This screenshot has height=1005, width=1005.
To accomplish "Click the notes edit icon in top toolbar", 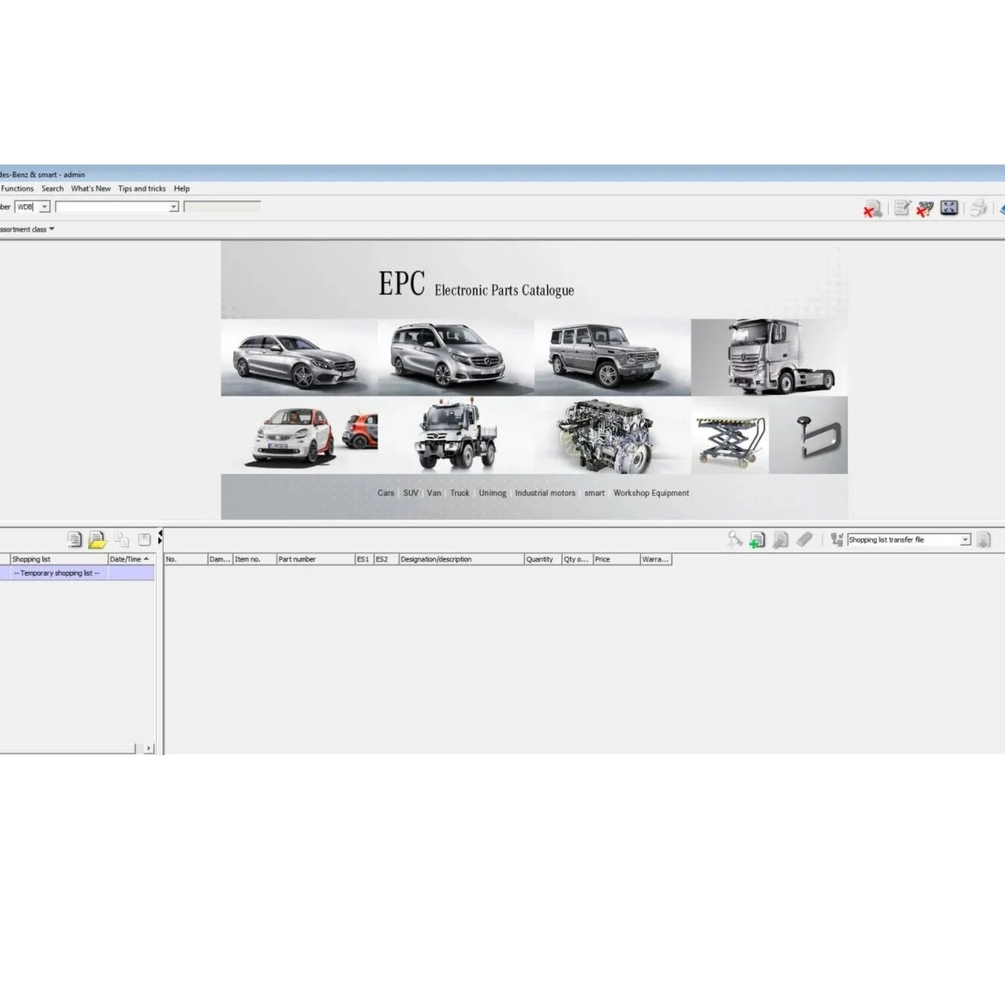I will tap(902, 208).
